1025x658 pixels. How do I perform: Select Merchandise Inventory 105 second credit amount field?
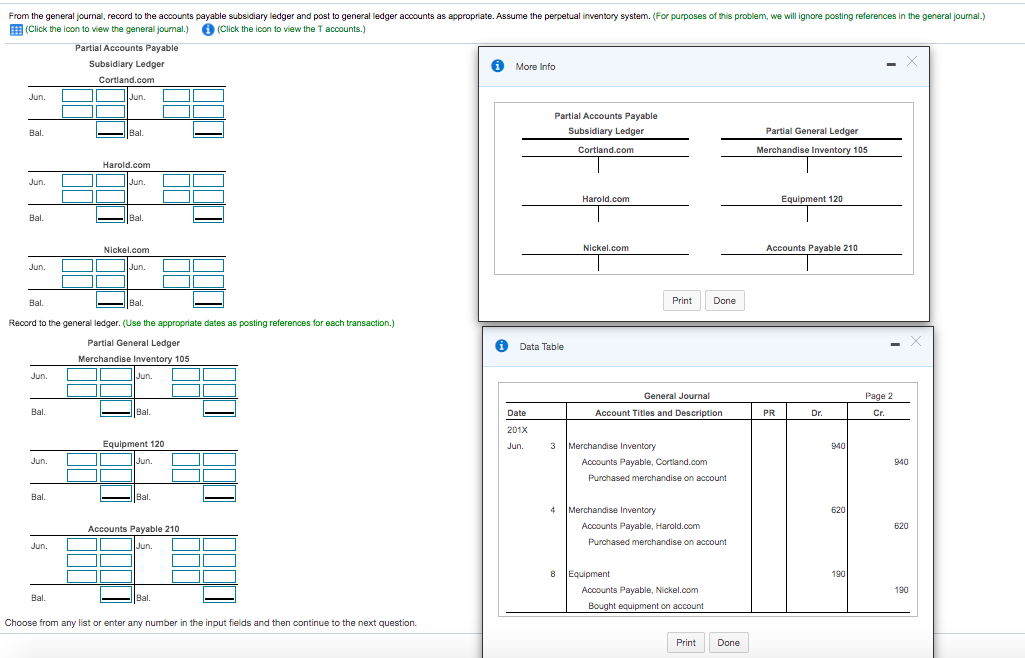tap(219, 390)
